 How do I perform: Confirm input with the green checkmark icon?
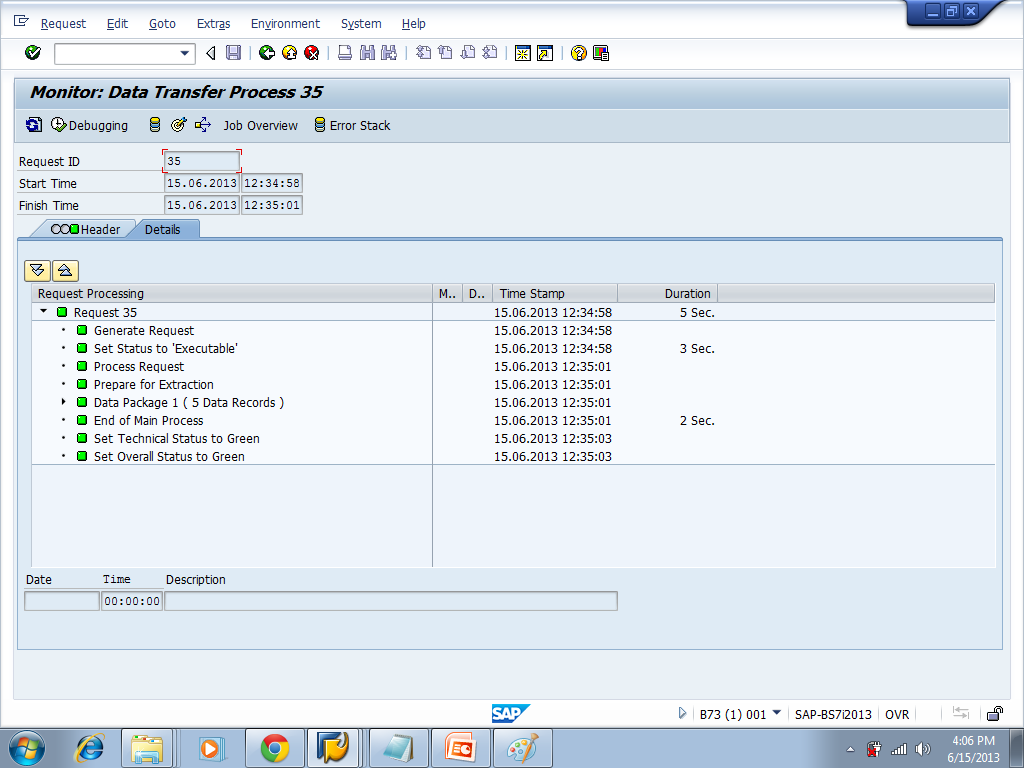31,53
